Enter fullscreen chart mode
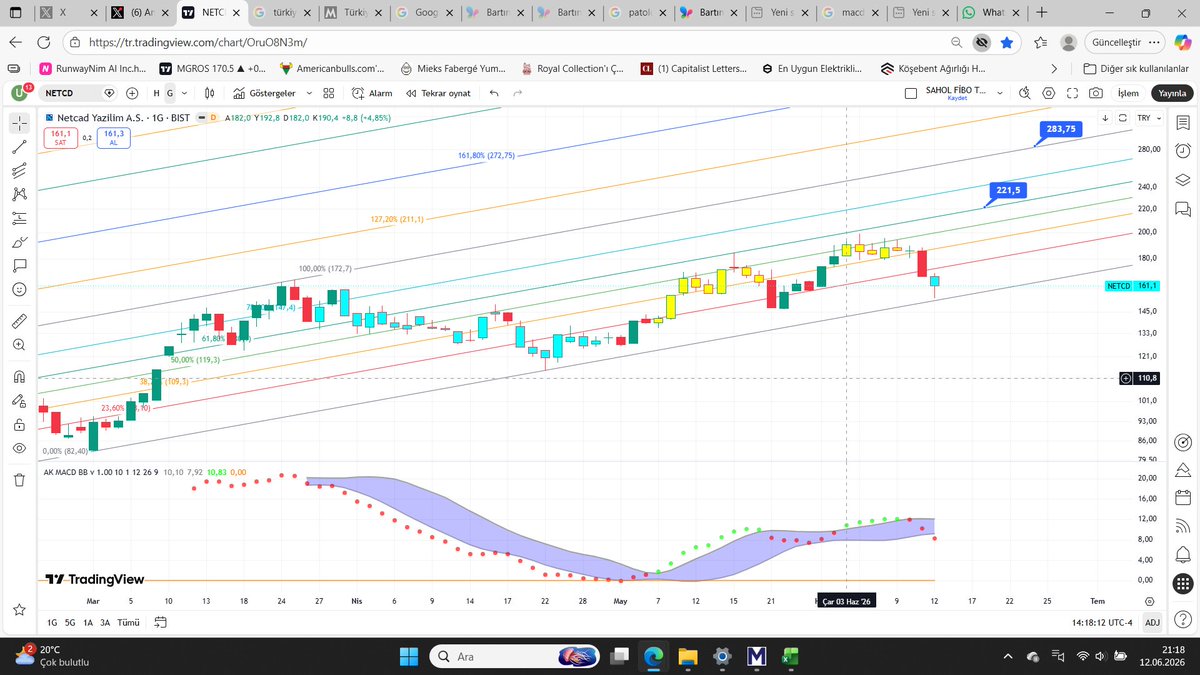The width and height of the screenshot is (1200, 675). coord(1072,92)
